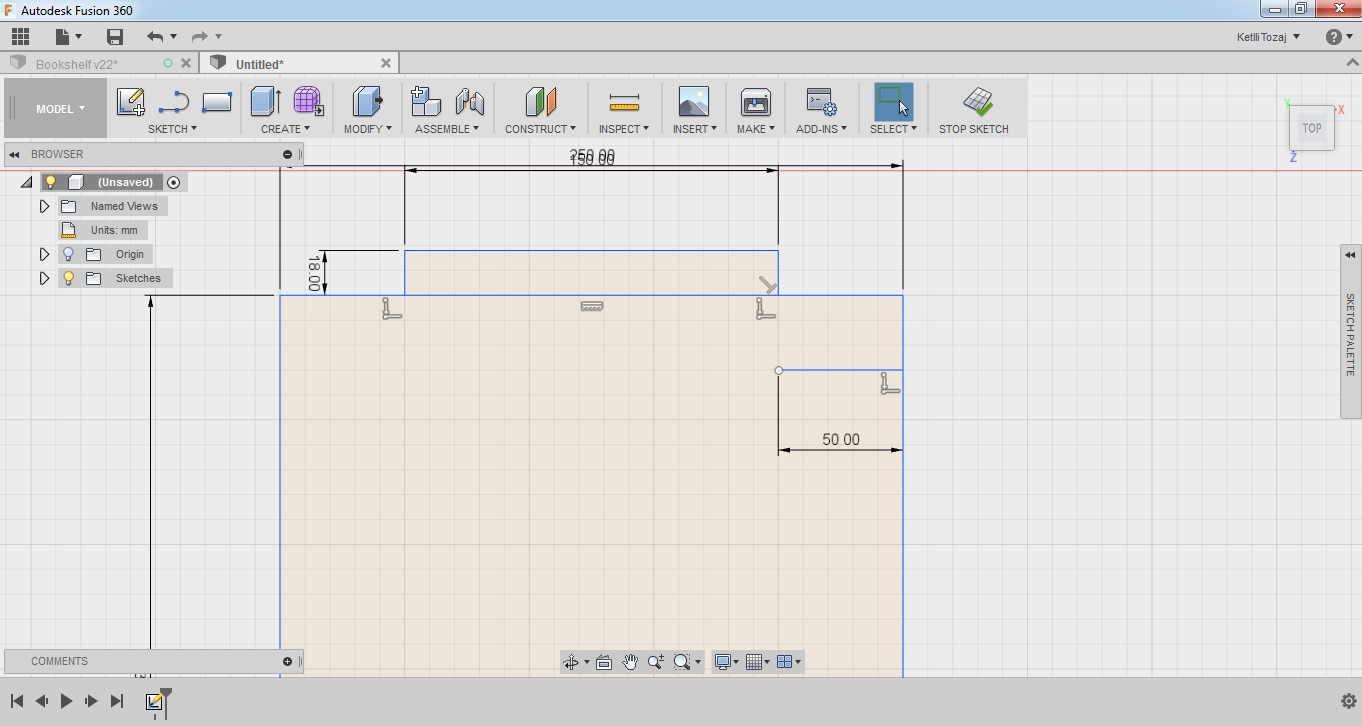The width and height of the screenshot is (1362, 726).
Task: Open the INSPECT menu
Action: (624, 129)
